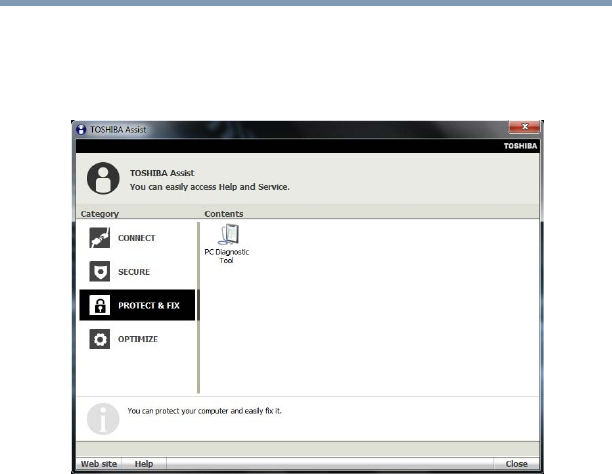This screenshot has width=612, height=474.
Task: Click the TOSHIBA logo in black banner
Action: tap(520, 146)
